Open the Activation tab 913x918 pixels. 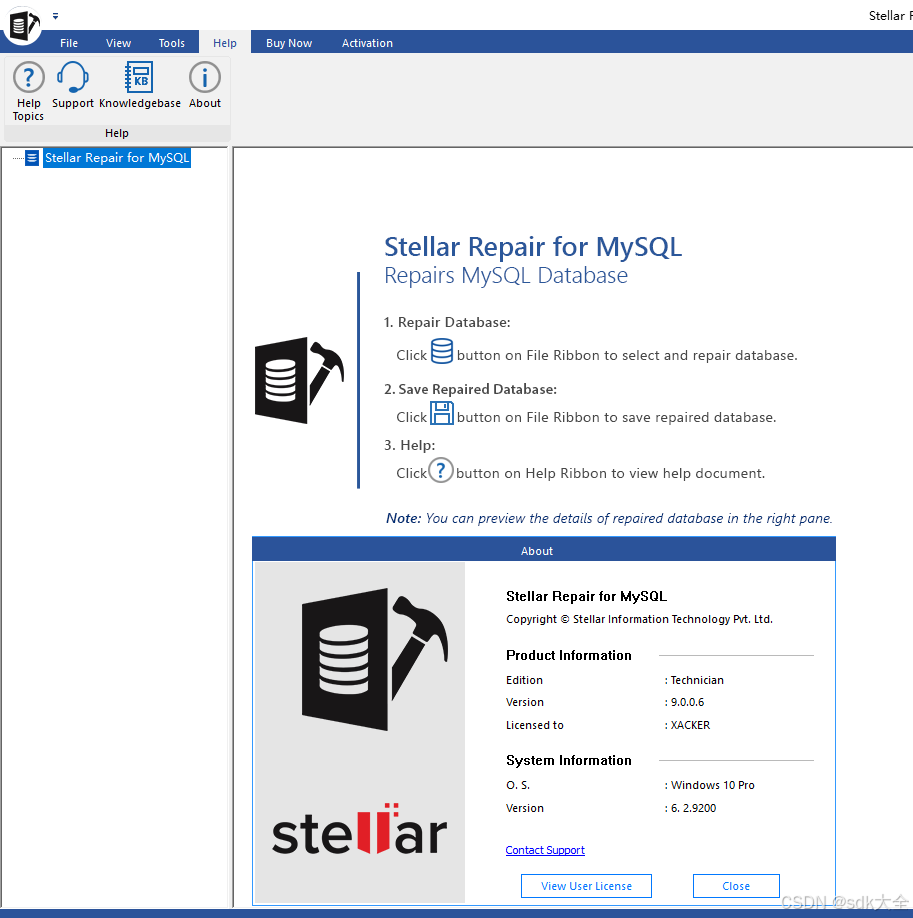pyautogui.click(x=367, y=43)
